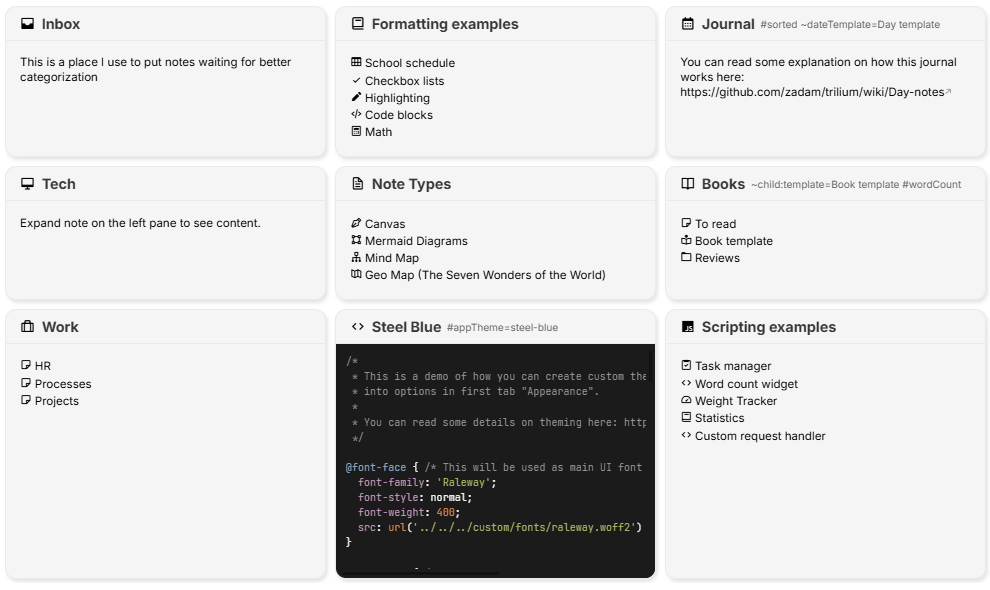Open the Reviews folder note

point(717,258)
